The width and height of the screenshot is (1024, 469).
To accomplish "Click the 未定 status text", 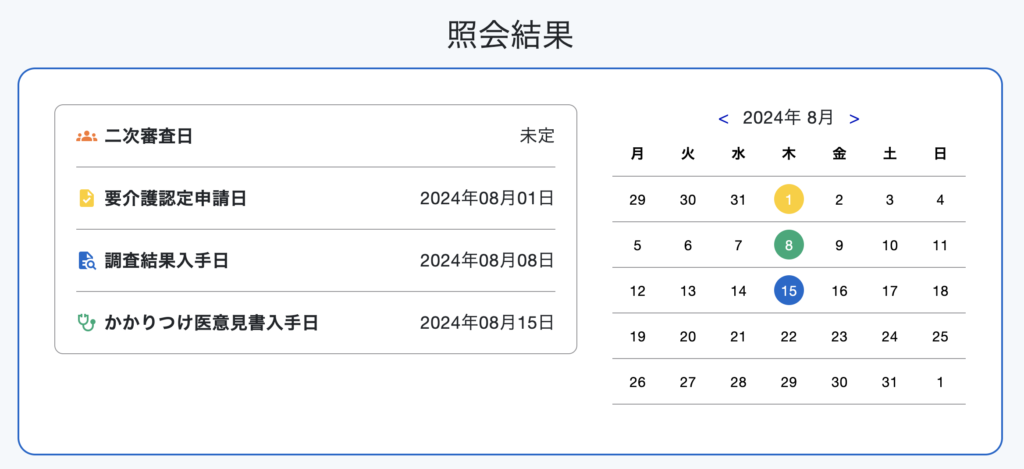I will (x=537, y=137).
